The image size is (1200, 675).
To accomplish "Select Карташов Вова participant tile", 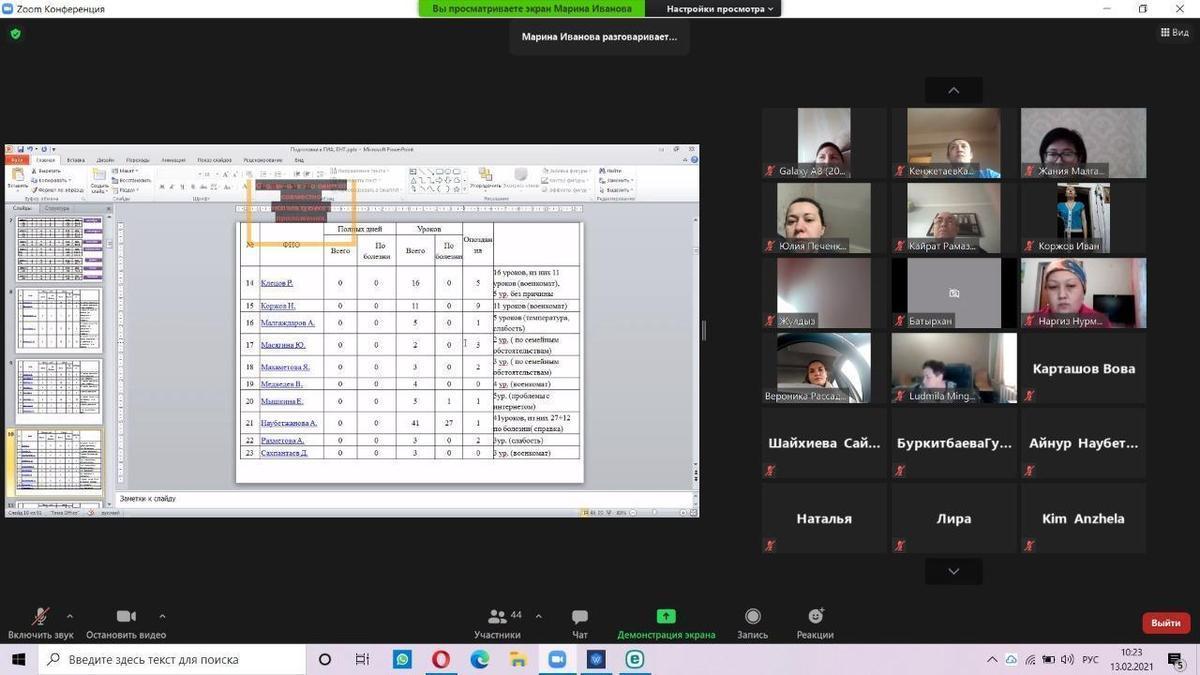I will pyautogui.click(x=1083, y=368).
